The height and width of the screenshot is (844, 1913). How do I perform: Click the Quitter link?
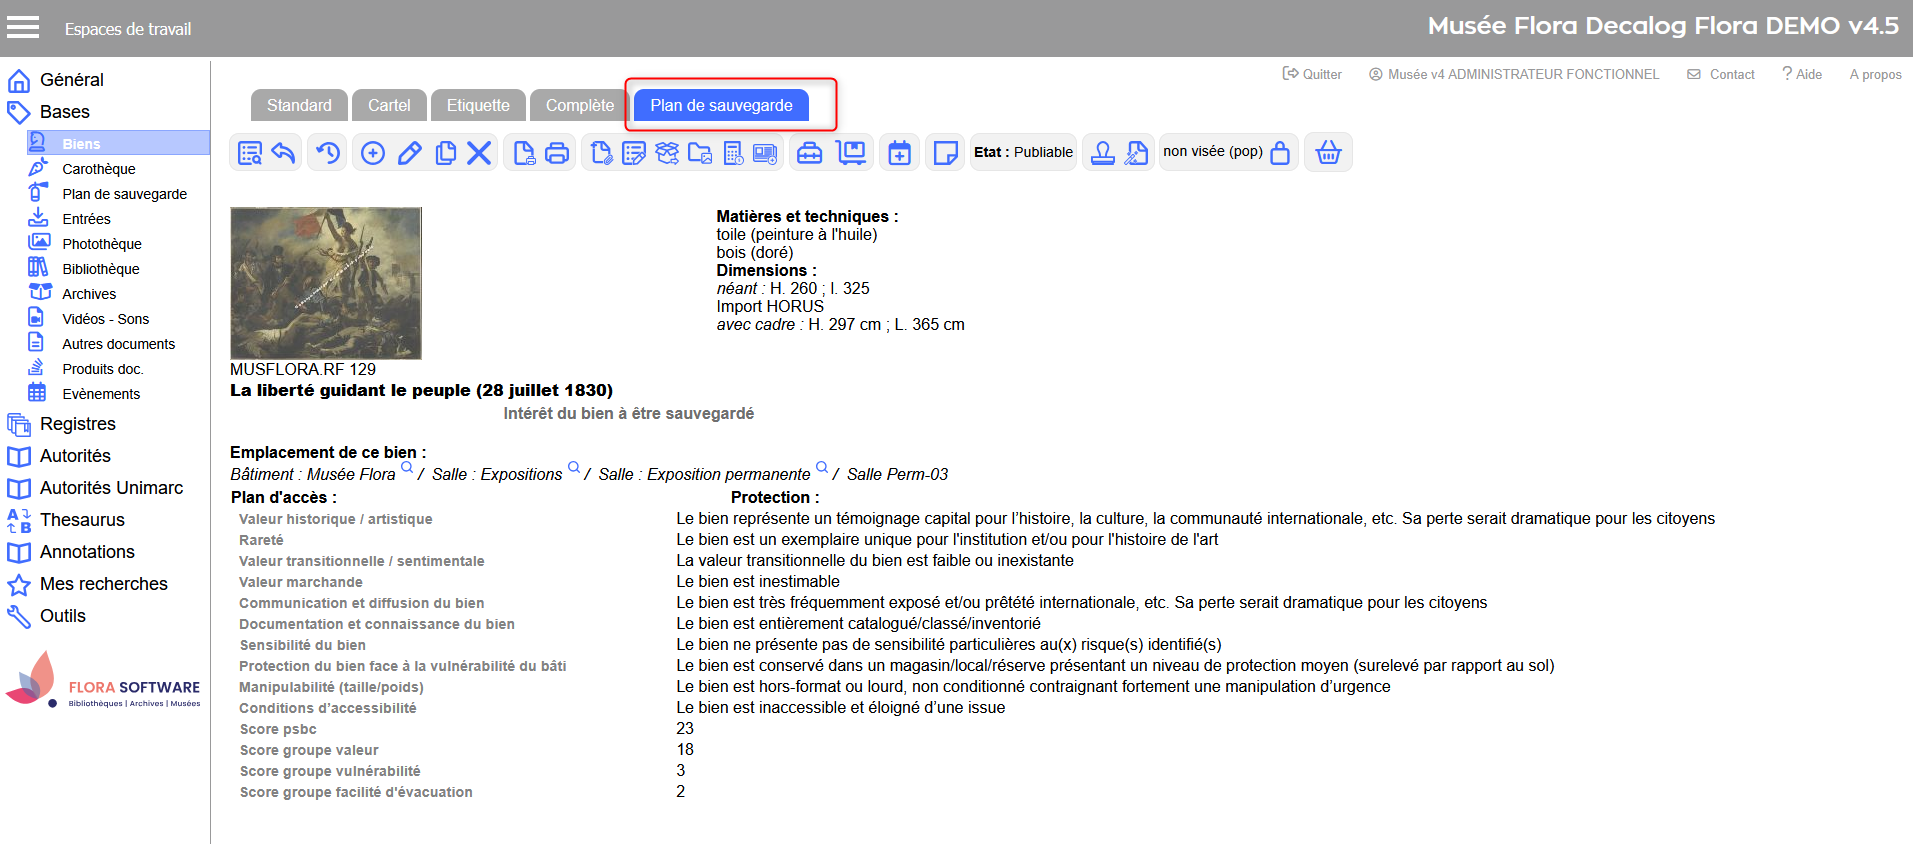[x=1312, y=74]
